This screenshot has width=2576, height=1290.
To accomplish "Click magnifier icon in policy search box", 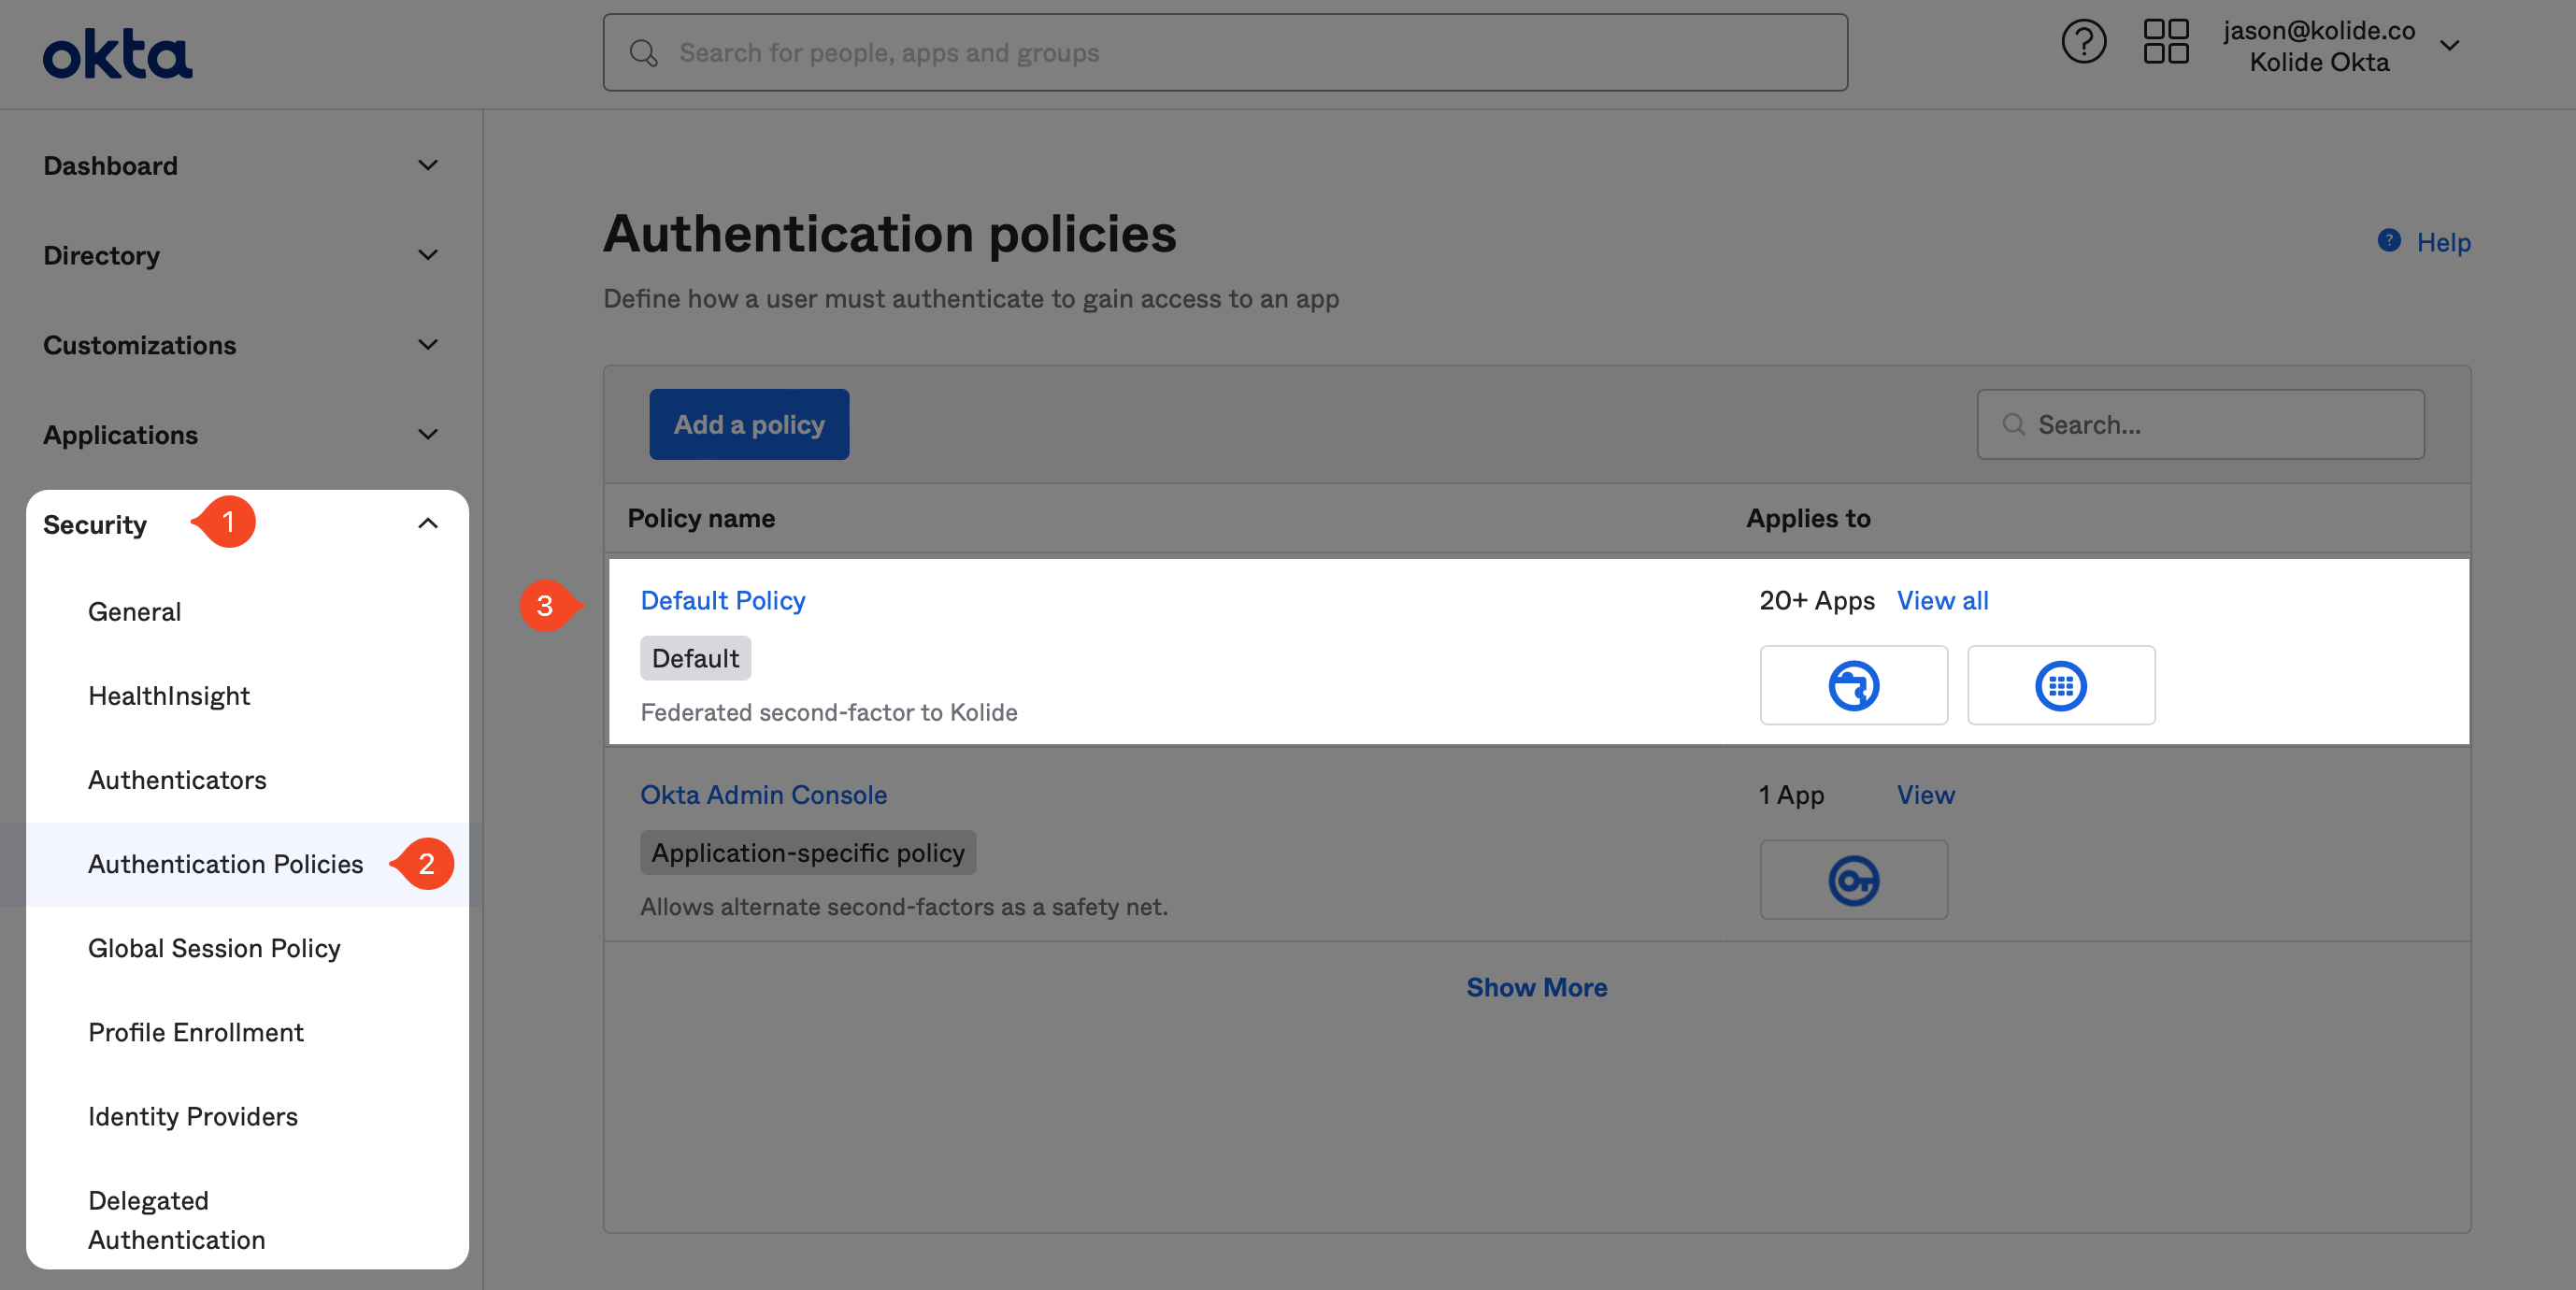I will point(2013,425).
